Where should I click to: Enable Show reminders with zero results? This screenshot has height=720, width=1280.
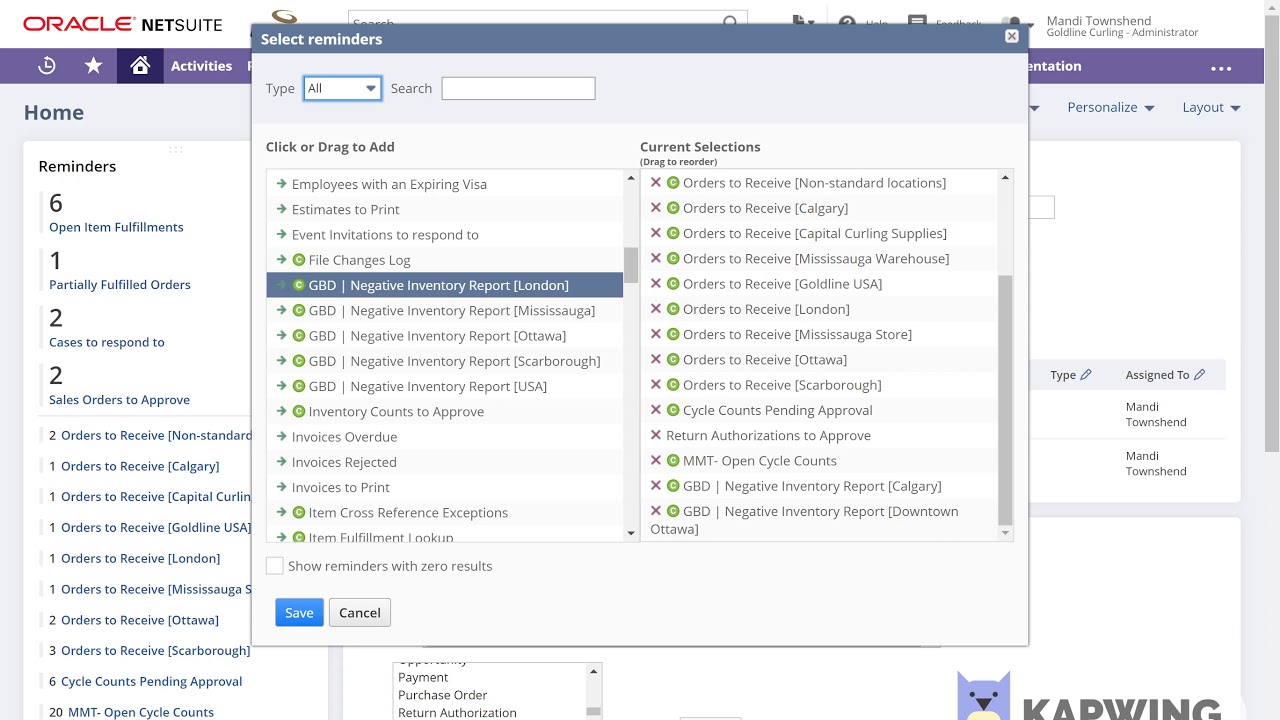pos(274,566)
